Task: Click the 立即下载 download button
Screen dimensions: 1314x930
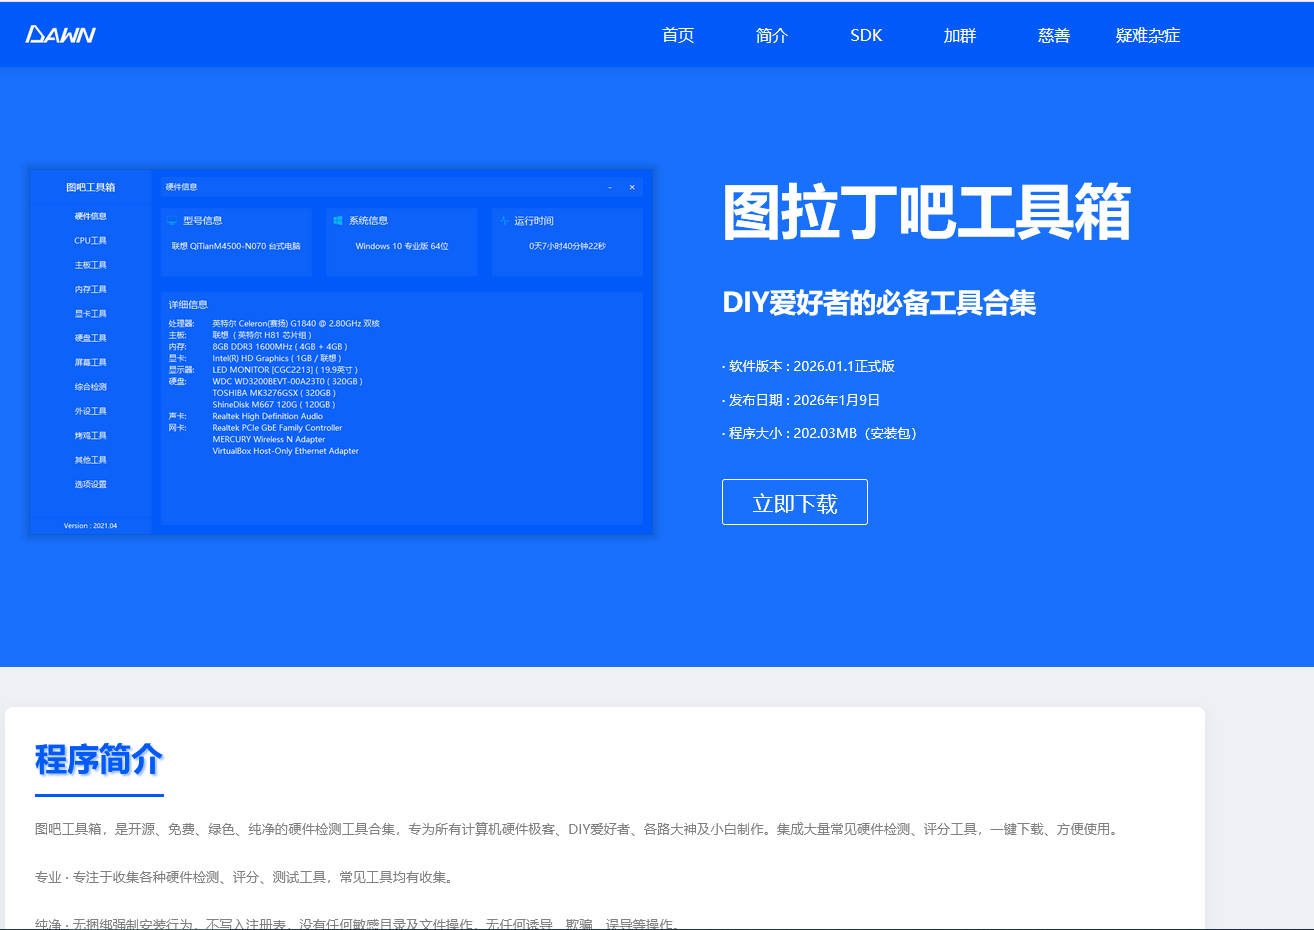Action: point(794,501)
